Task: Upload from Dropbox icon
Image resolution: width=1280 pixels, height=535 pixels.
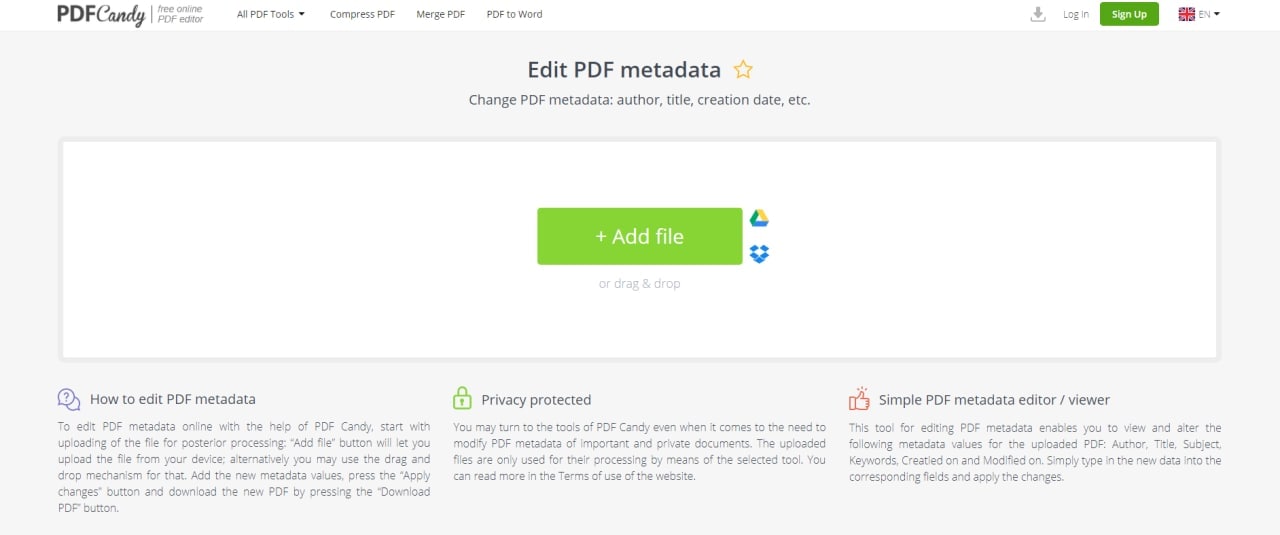Action: click(759, 254)
